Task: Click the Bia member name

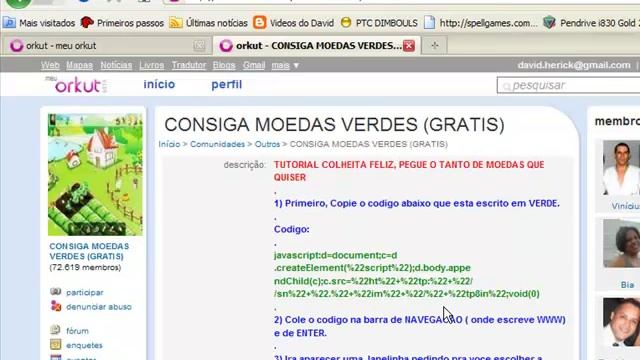Action: tap(627, 285)
